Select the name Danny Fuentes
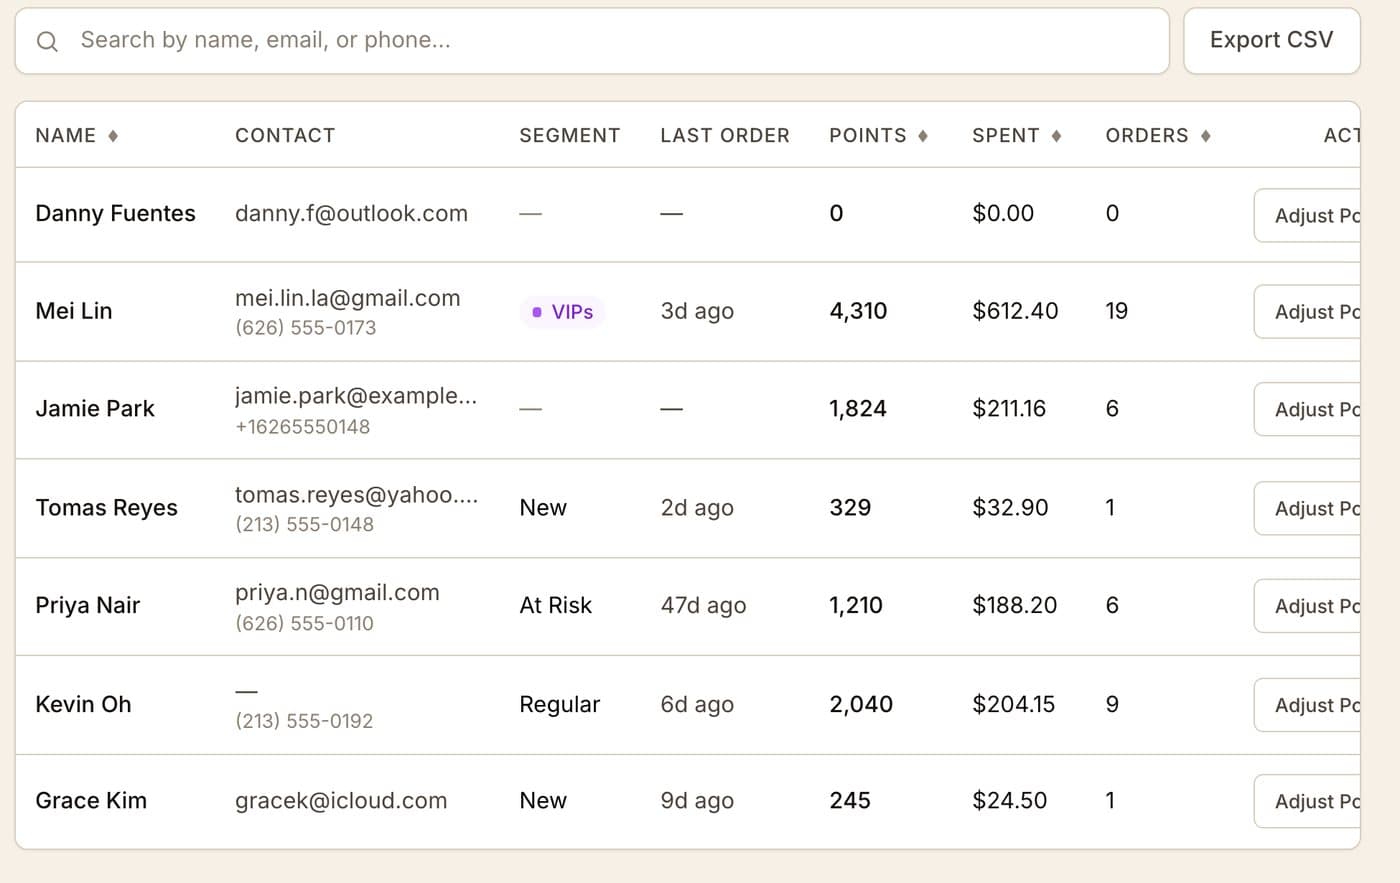The width and height of the screenshot is (1400, 883). pos(115,213)
